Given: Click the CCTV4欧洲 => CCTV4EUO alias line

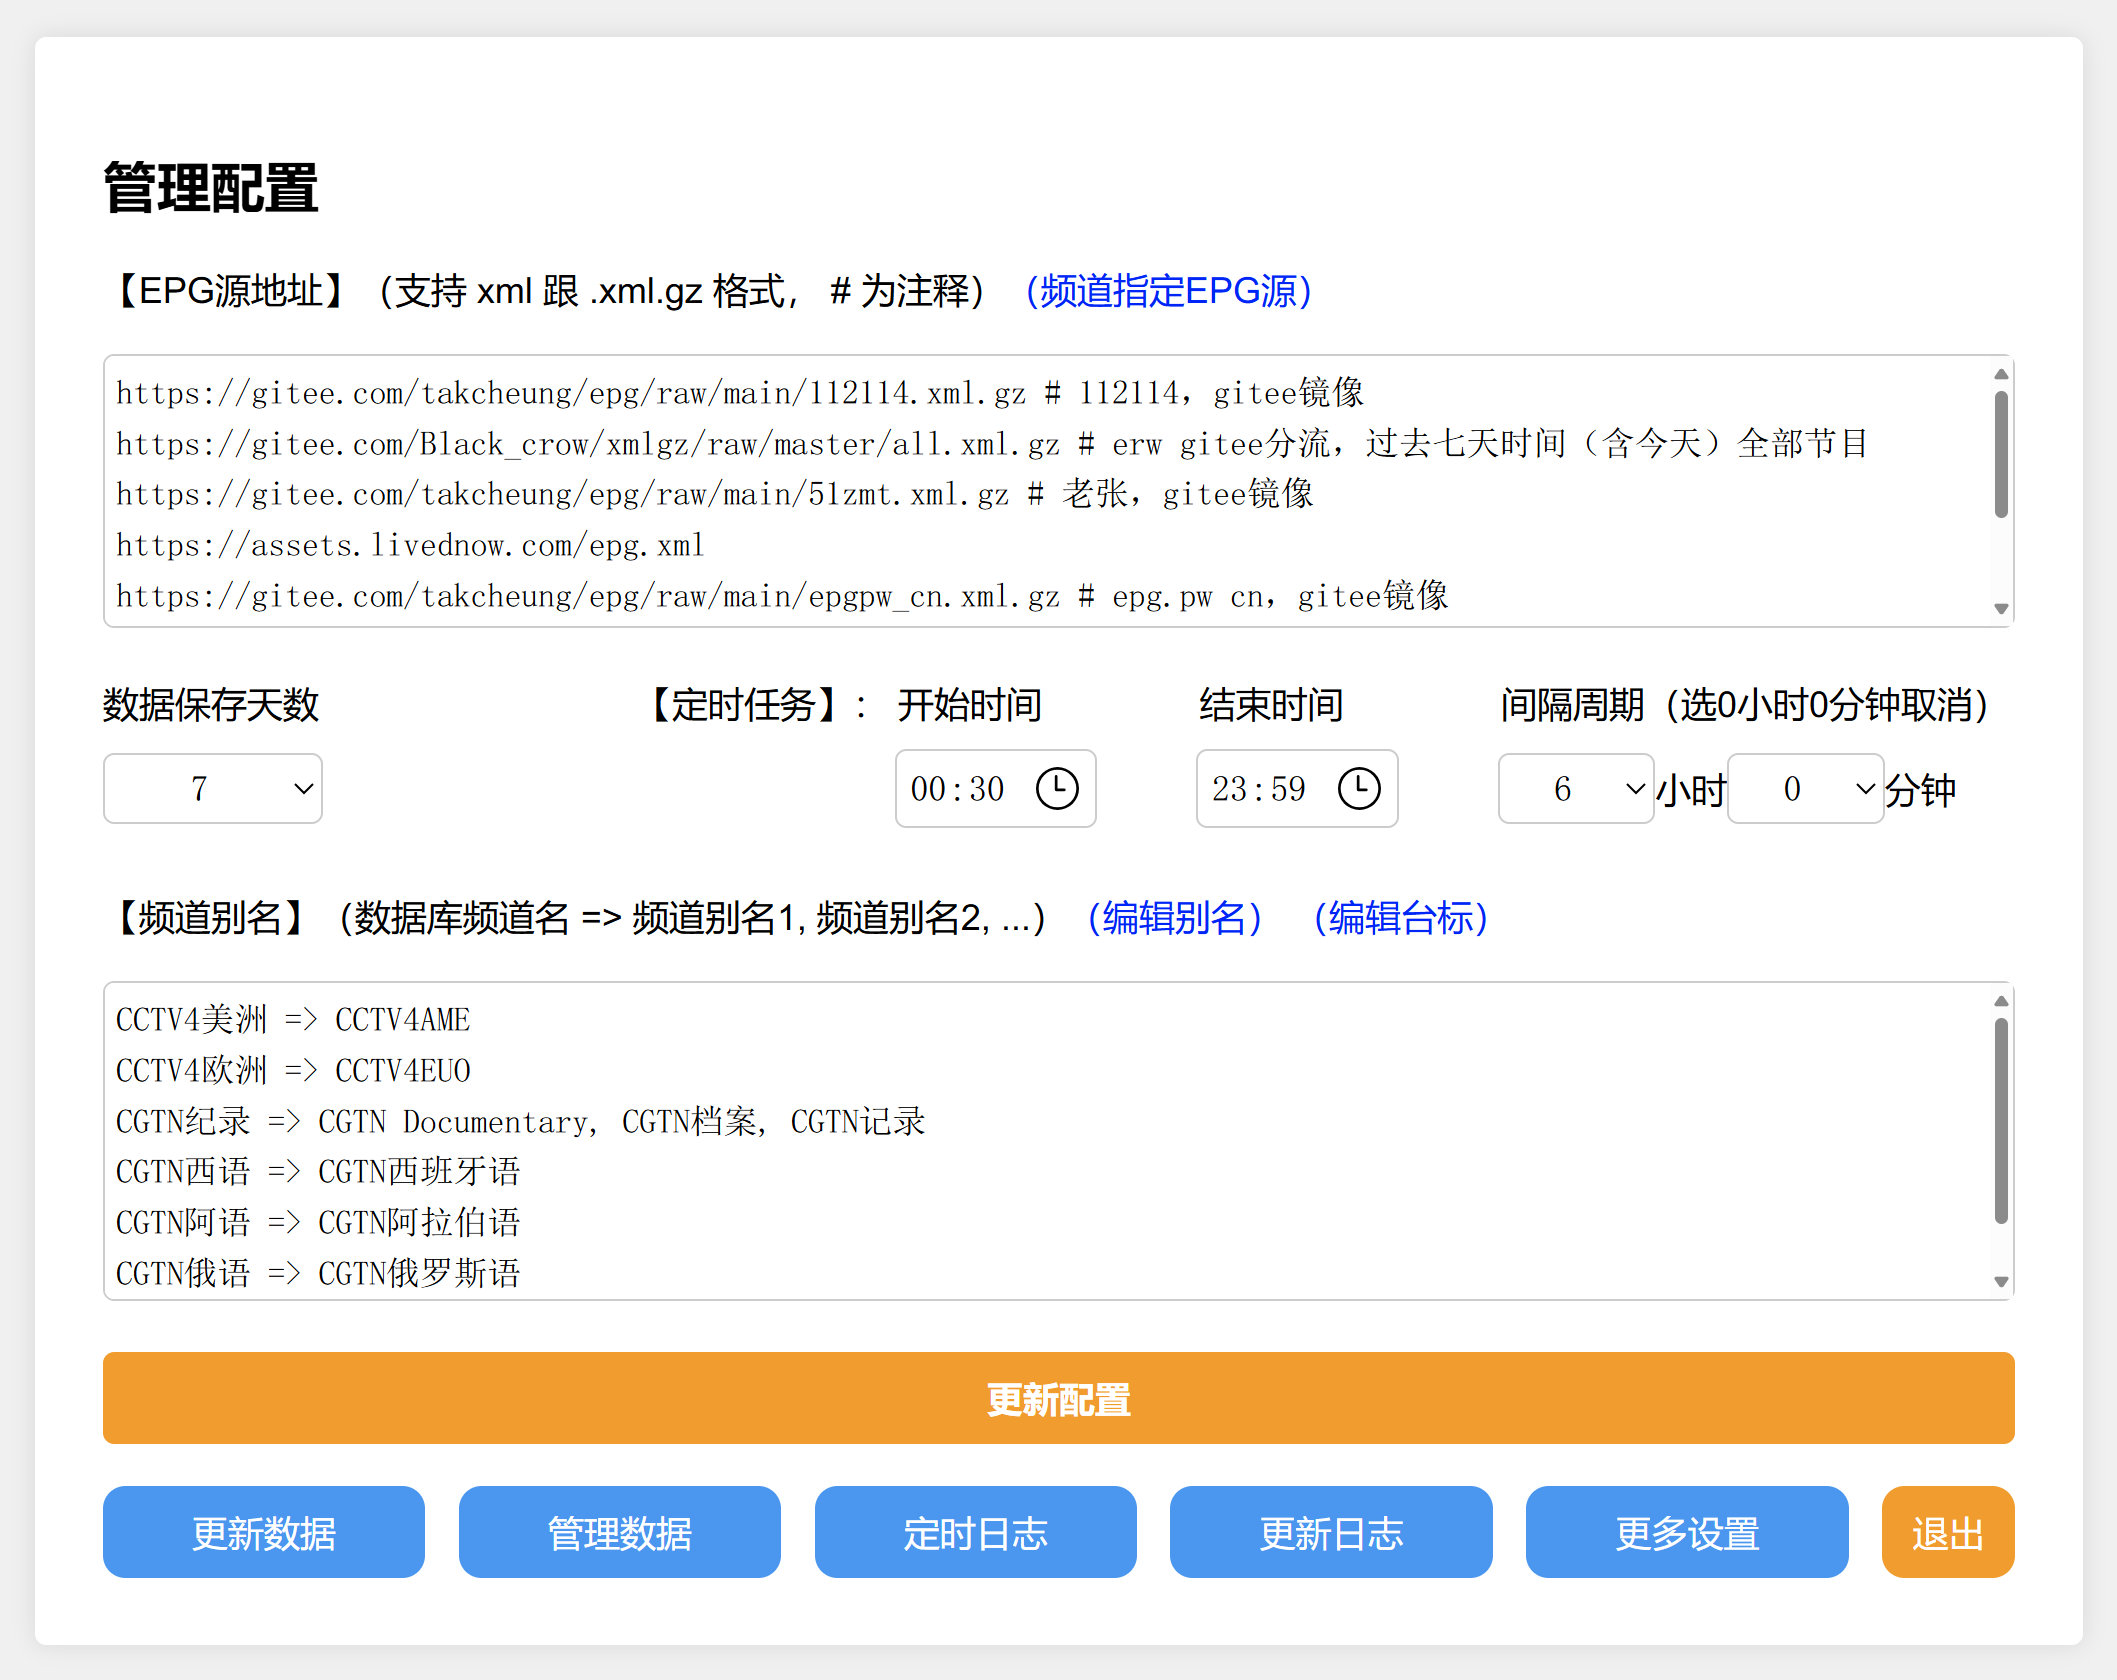Looking at the screenshot, I should 293,1071.
